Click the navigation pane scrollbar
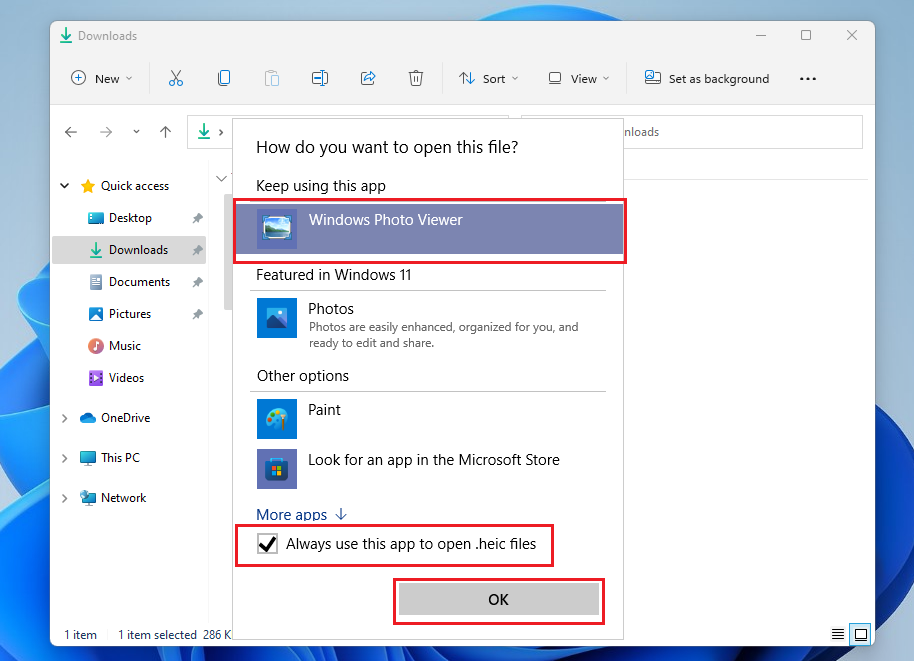 227,252
